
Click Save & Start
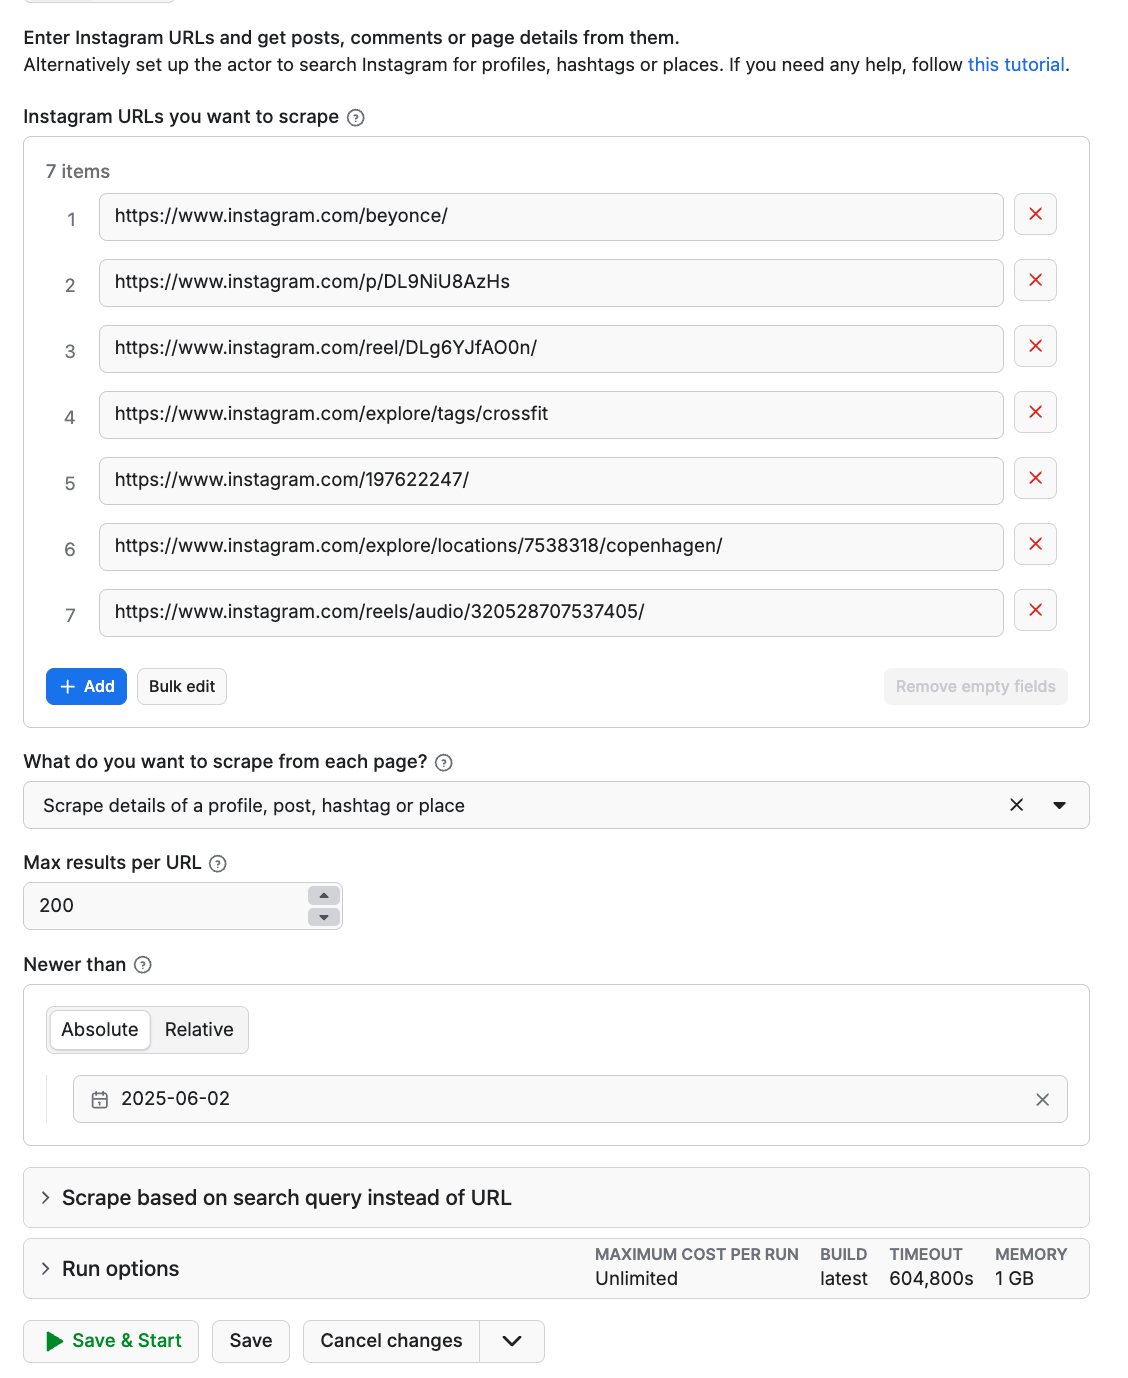[110, 1341]
